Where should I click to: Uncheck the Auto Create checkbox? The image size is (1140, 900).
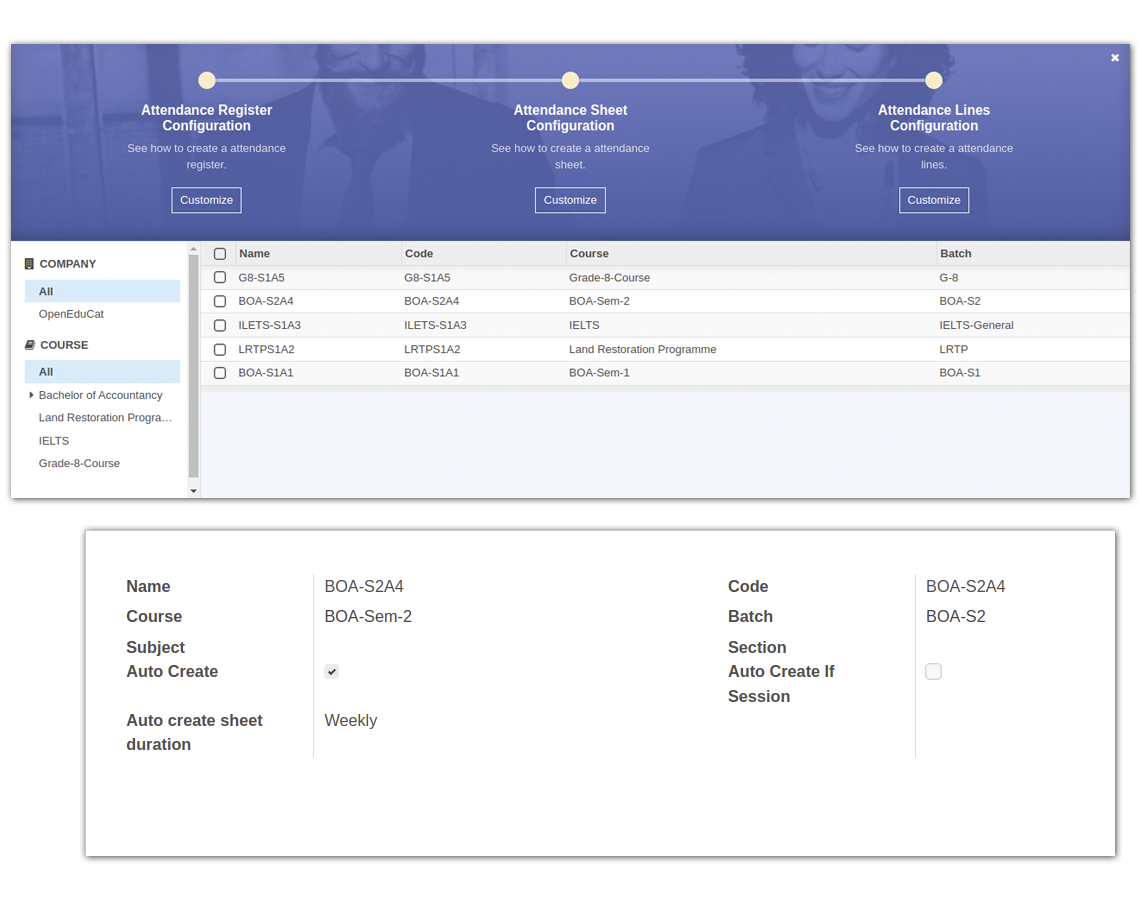coord(331,671)
